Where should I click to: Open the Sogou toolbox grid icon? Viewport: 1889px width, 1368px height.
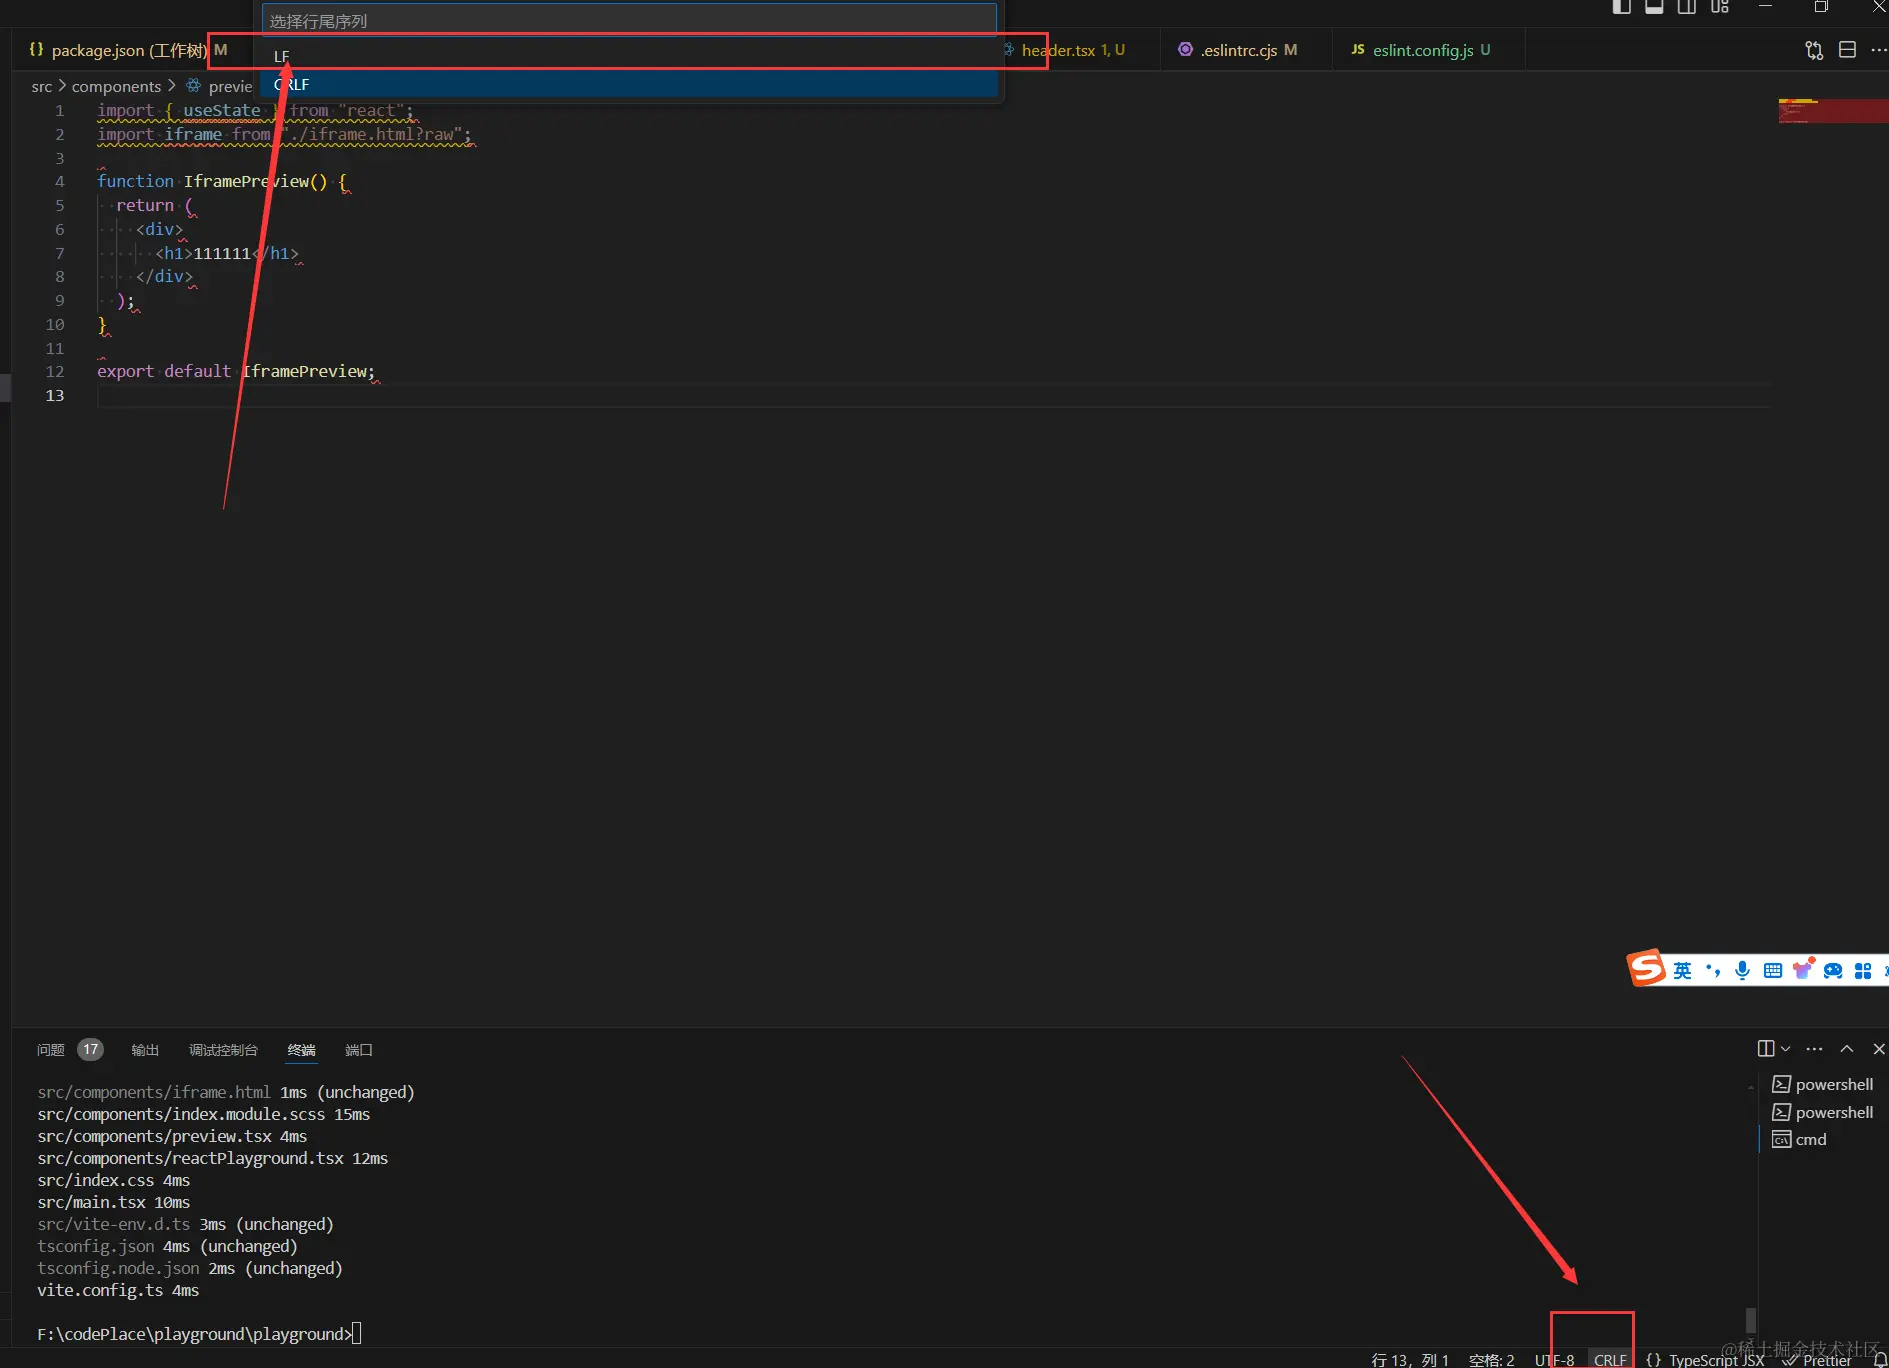(x=1862, y=970)
